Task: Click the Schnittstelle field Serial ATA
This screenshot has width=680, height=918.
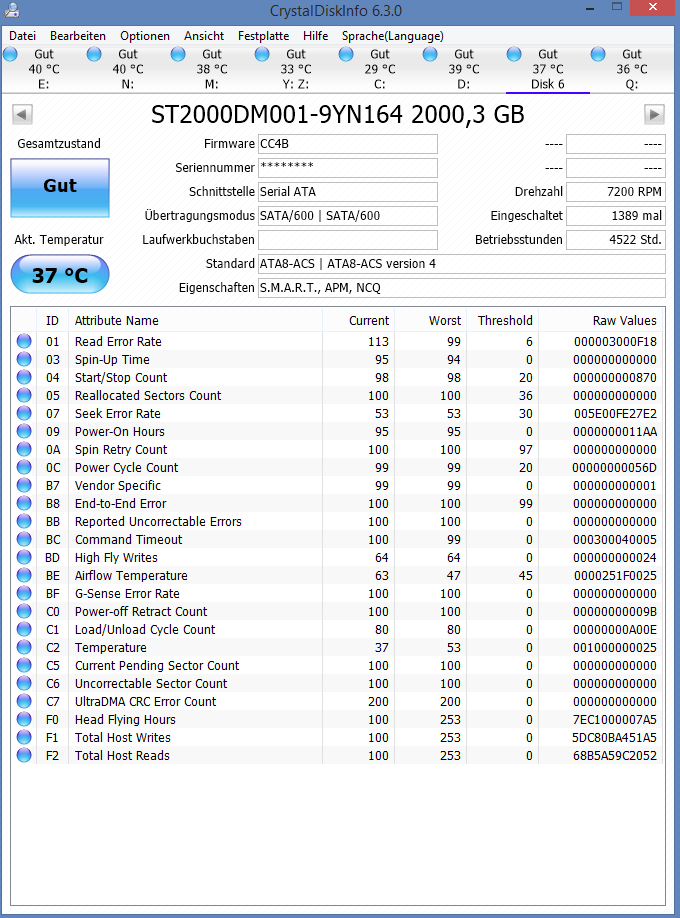Action: pos(348,191)
